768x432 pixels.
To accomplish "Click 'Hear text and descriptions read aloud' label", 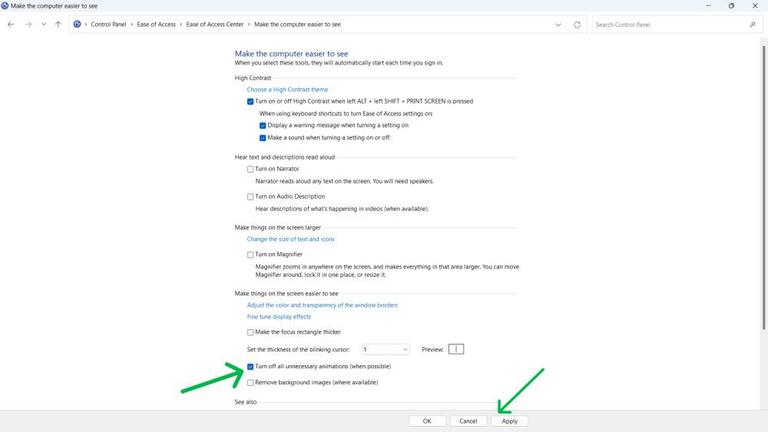I will point(285,157).
